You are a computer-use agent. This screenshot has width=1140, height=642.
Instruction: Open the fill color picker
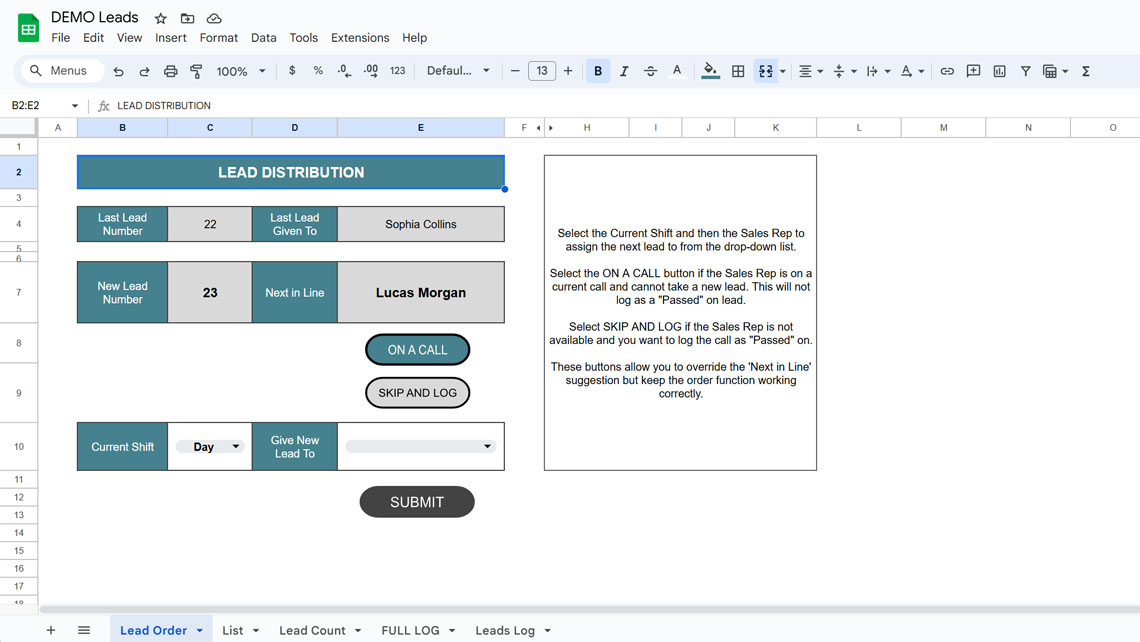[710, 71]
